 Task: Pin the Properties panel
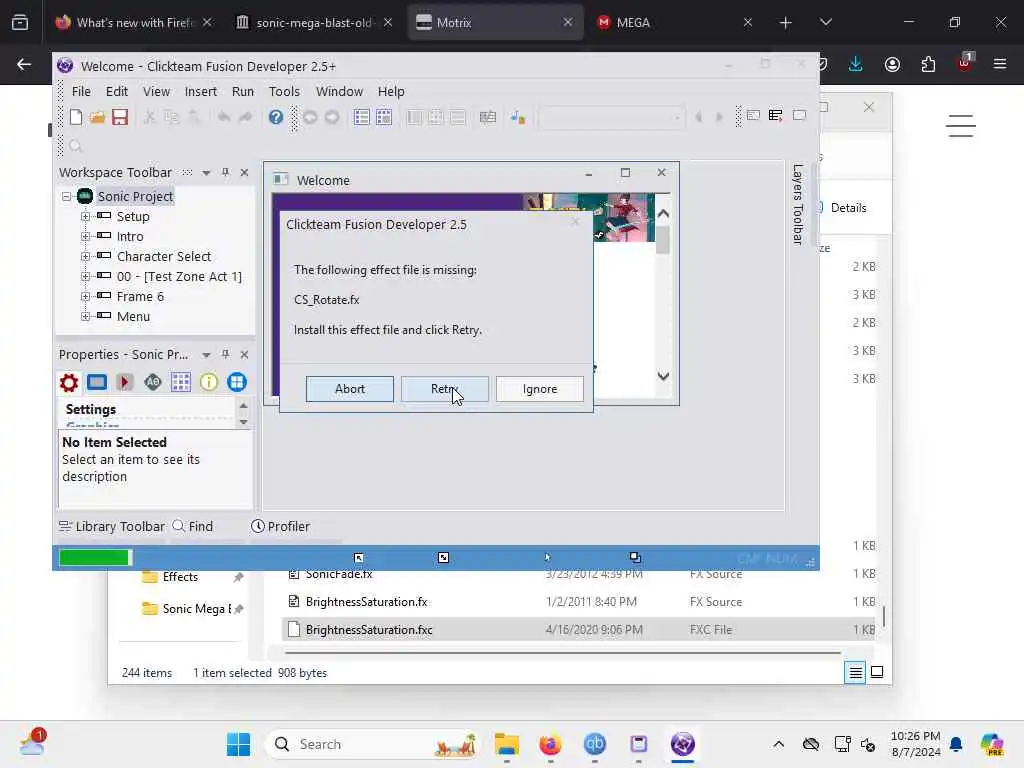point(225,354)
